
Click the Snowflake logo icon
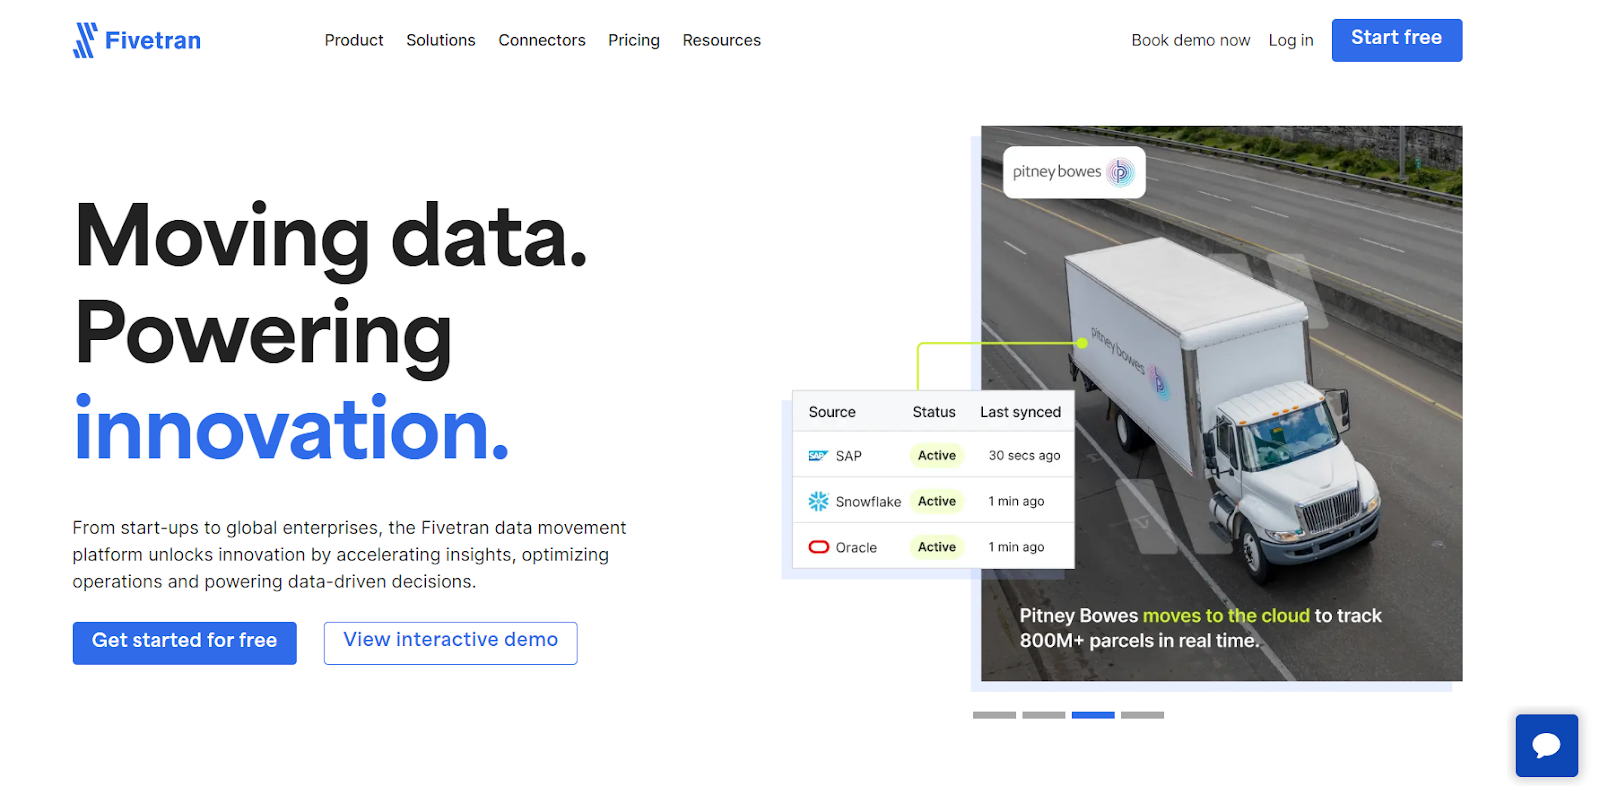(x=818, y=501)
